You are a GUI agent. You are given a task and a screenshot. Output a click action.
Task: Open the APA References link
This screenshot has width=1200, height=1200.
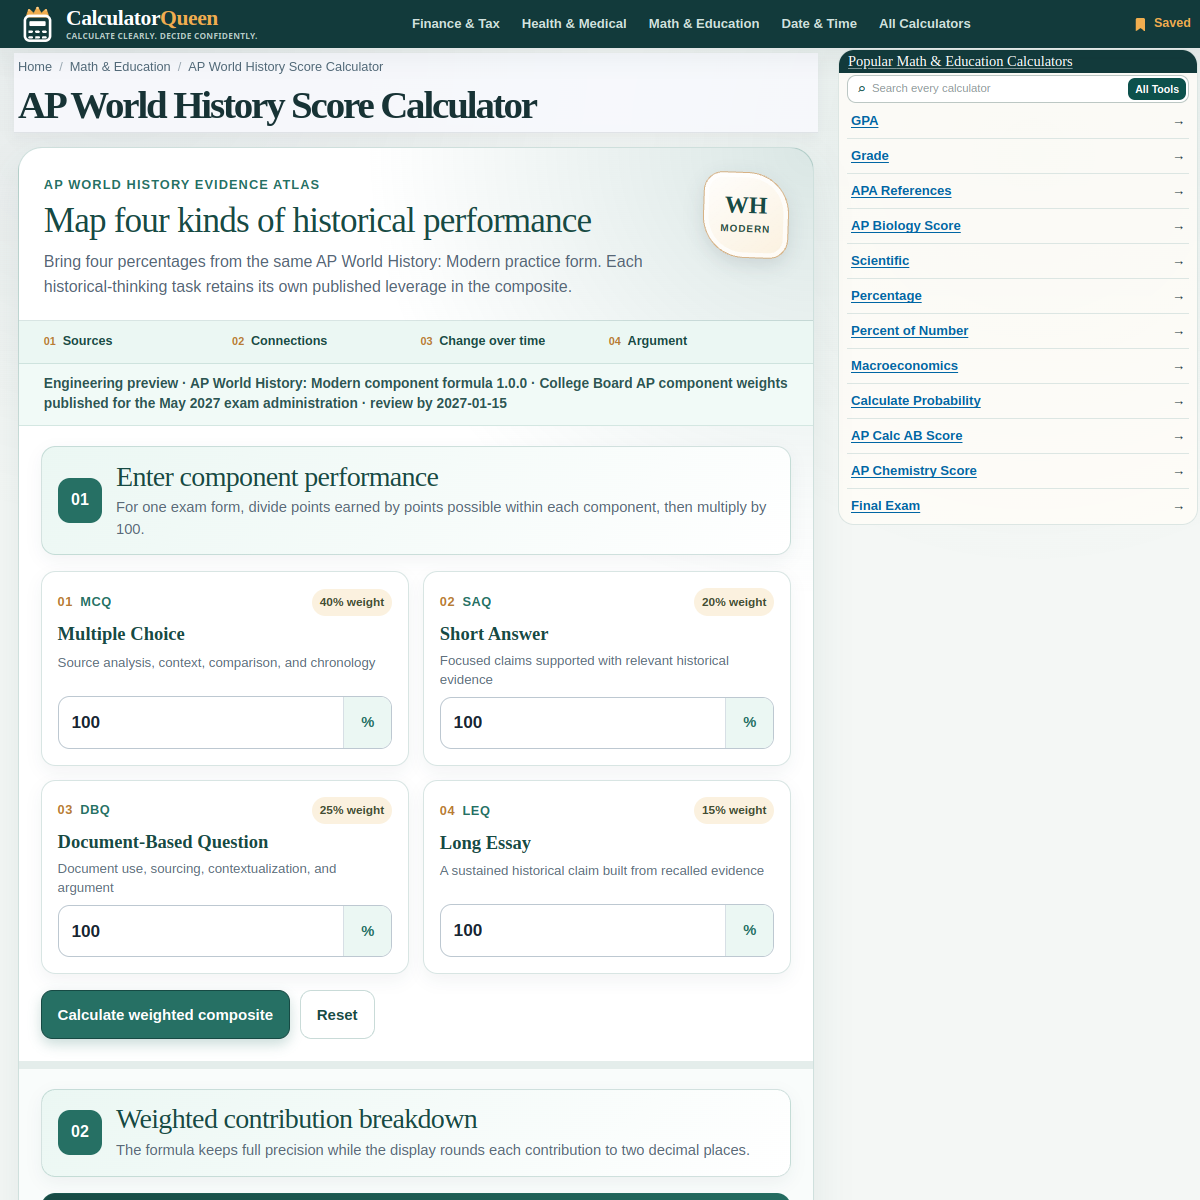coord(901,191)
